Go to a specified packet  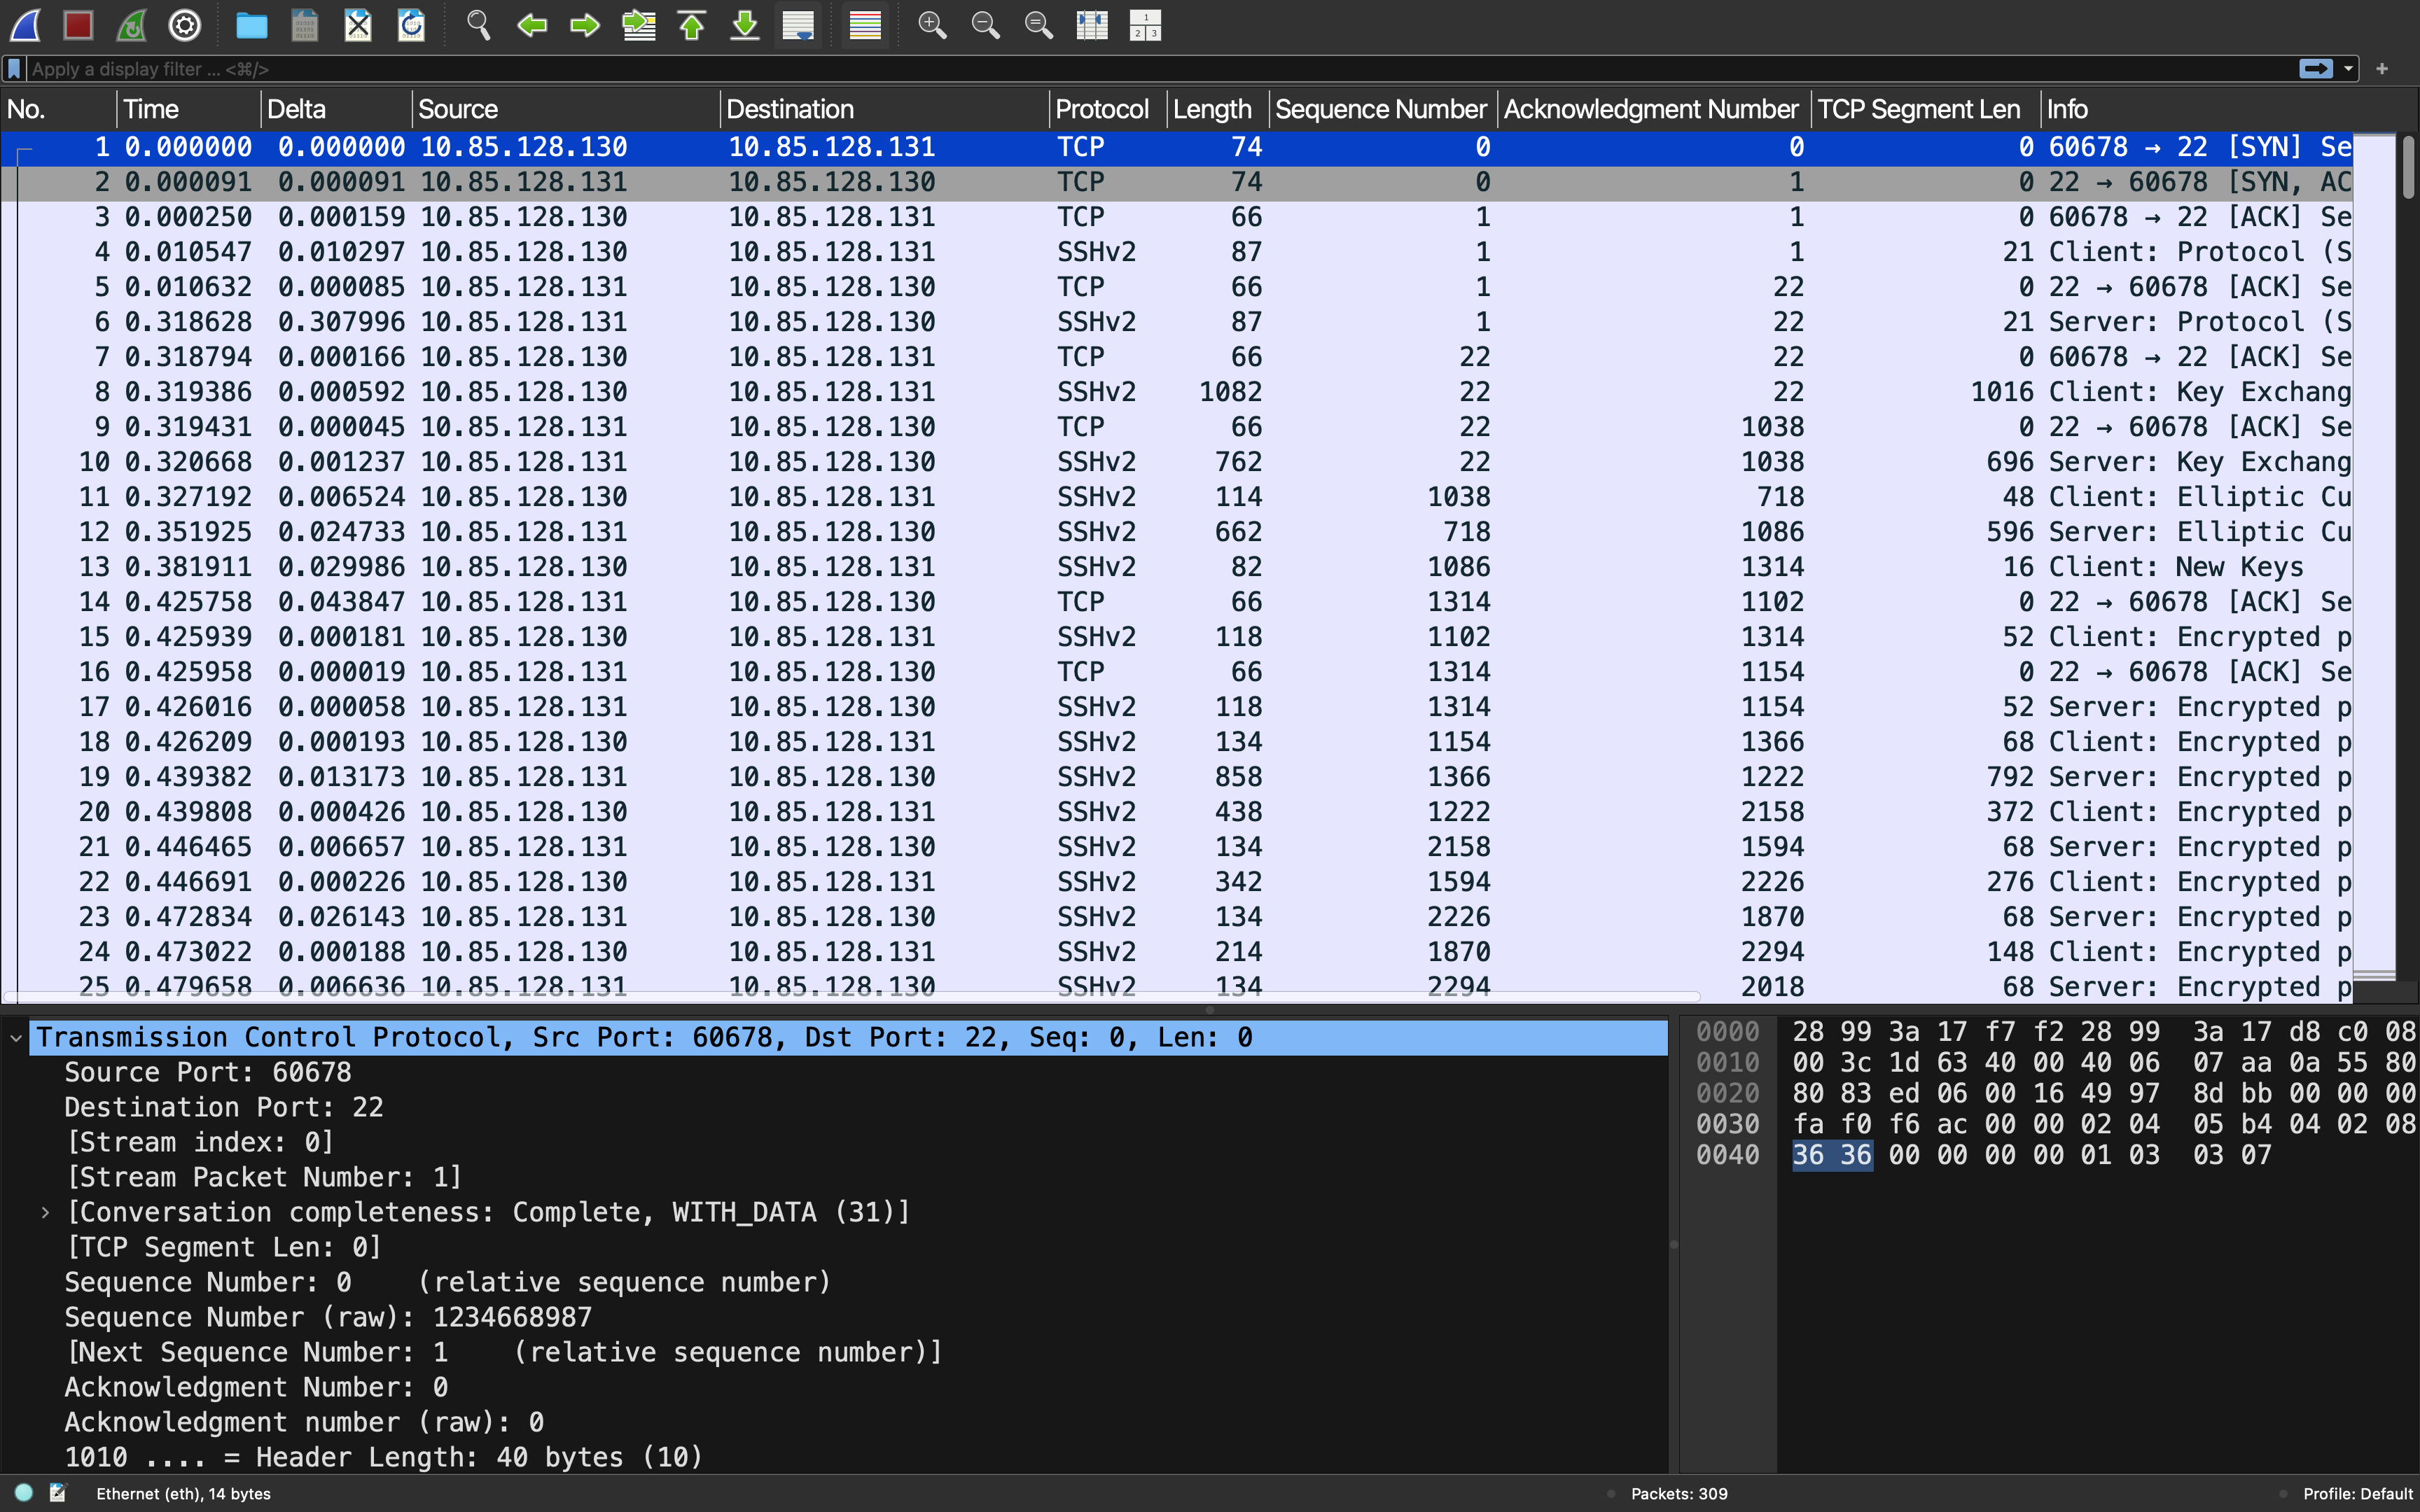click(x=638, y=25)
